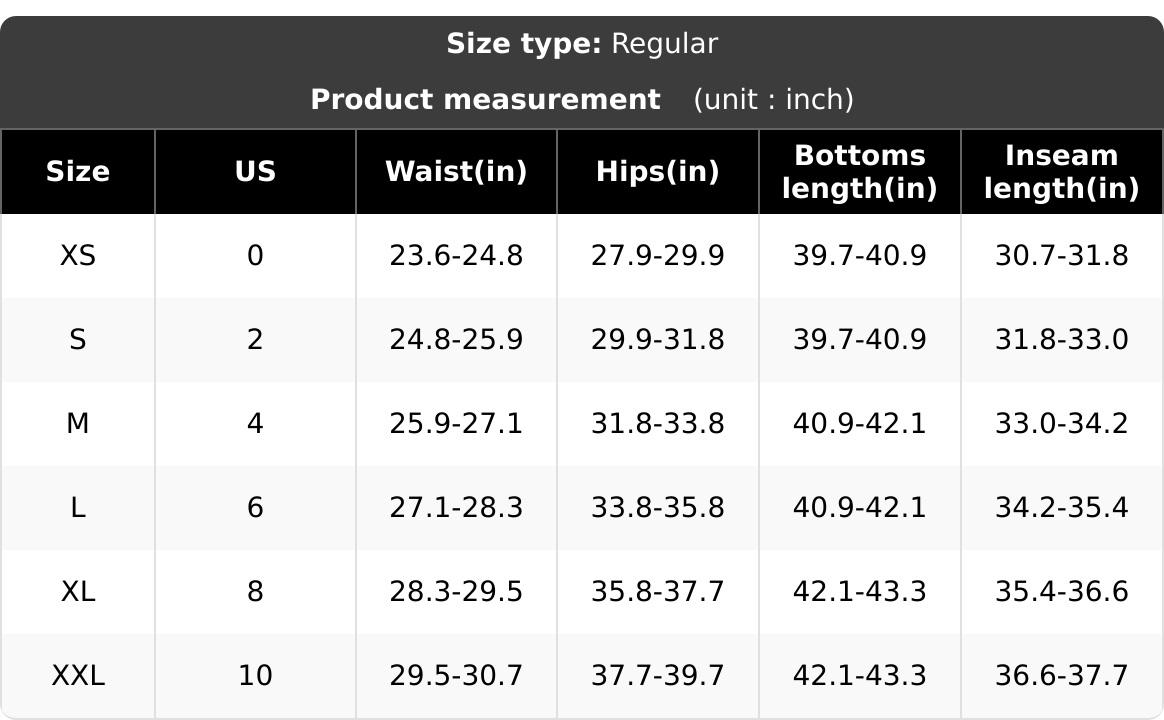Select the Hips(in) column header
This screenshot has height=720, width=1164.
pos(658,171)
